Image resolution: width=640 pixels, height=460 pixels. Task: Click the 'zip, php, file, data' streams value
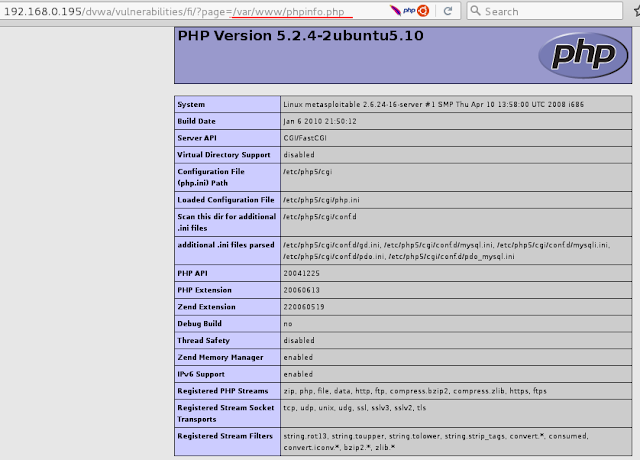415,391
